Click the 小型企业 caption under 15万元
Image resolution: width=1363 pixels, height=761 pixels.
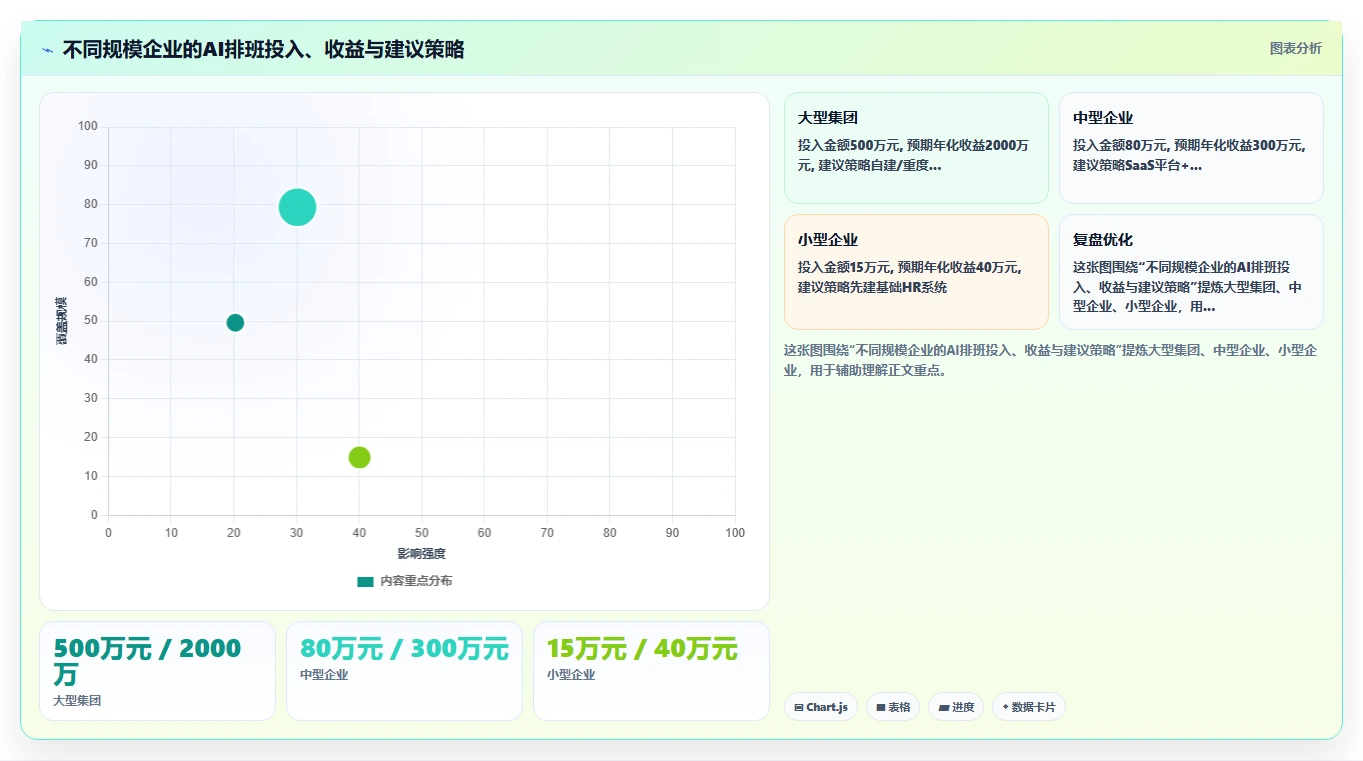coord(571,675)
